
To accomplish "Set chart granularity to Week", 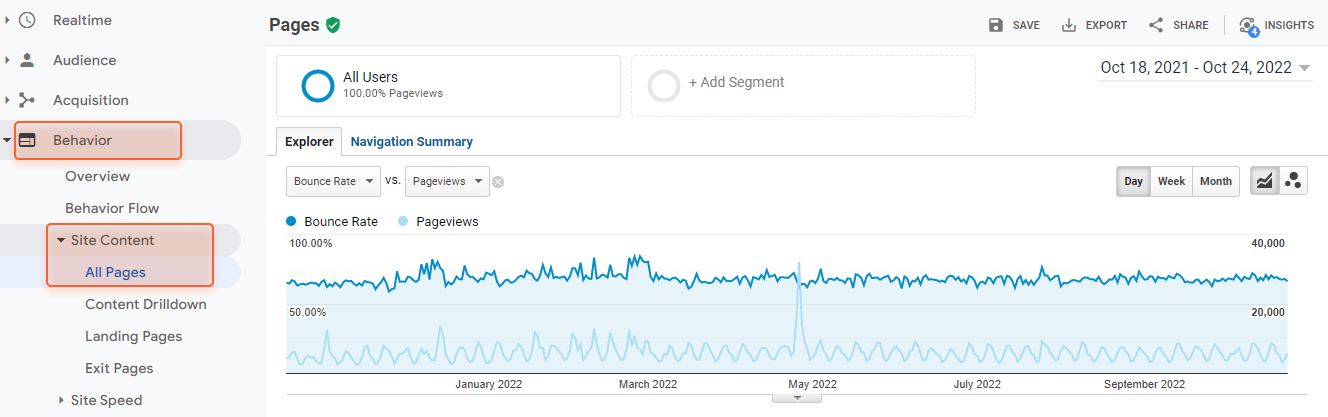I will pyautogui.click(x=1171, y=181).
